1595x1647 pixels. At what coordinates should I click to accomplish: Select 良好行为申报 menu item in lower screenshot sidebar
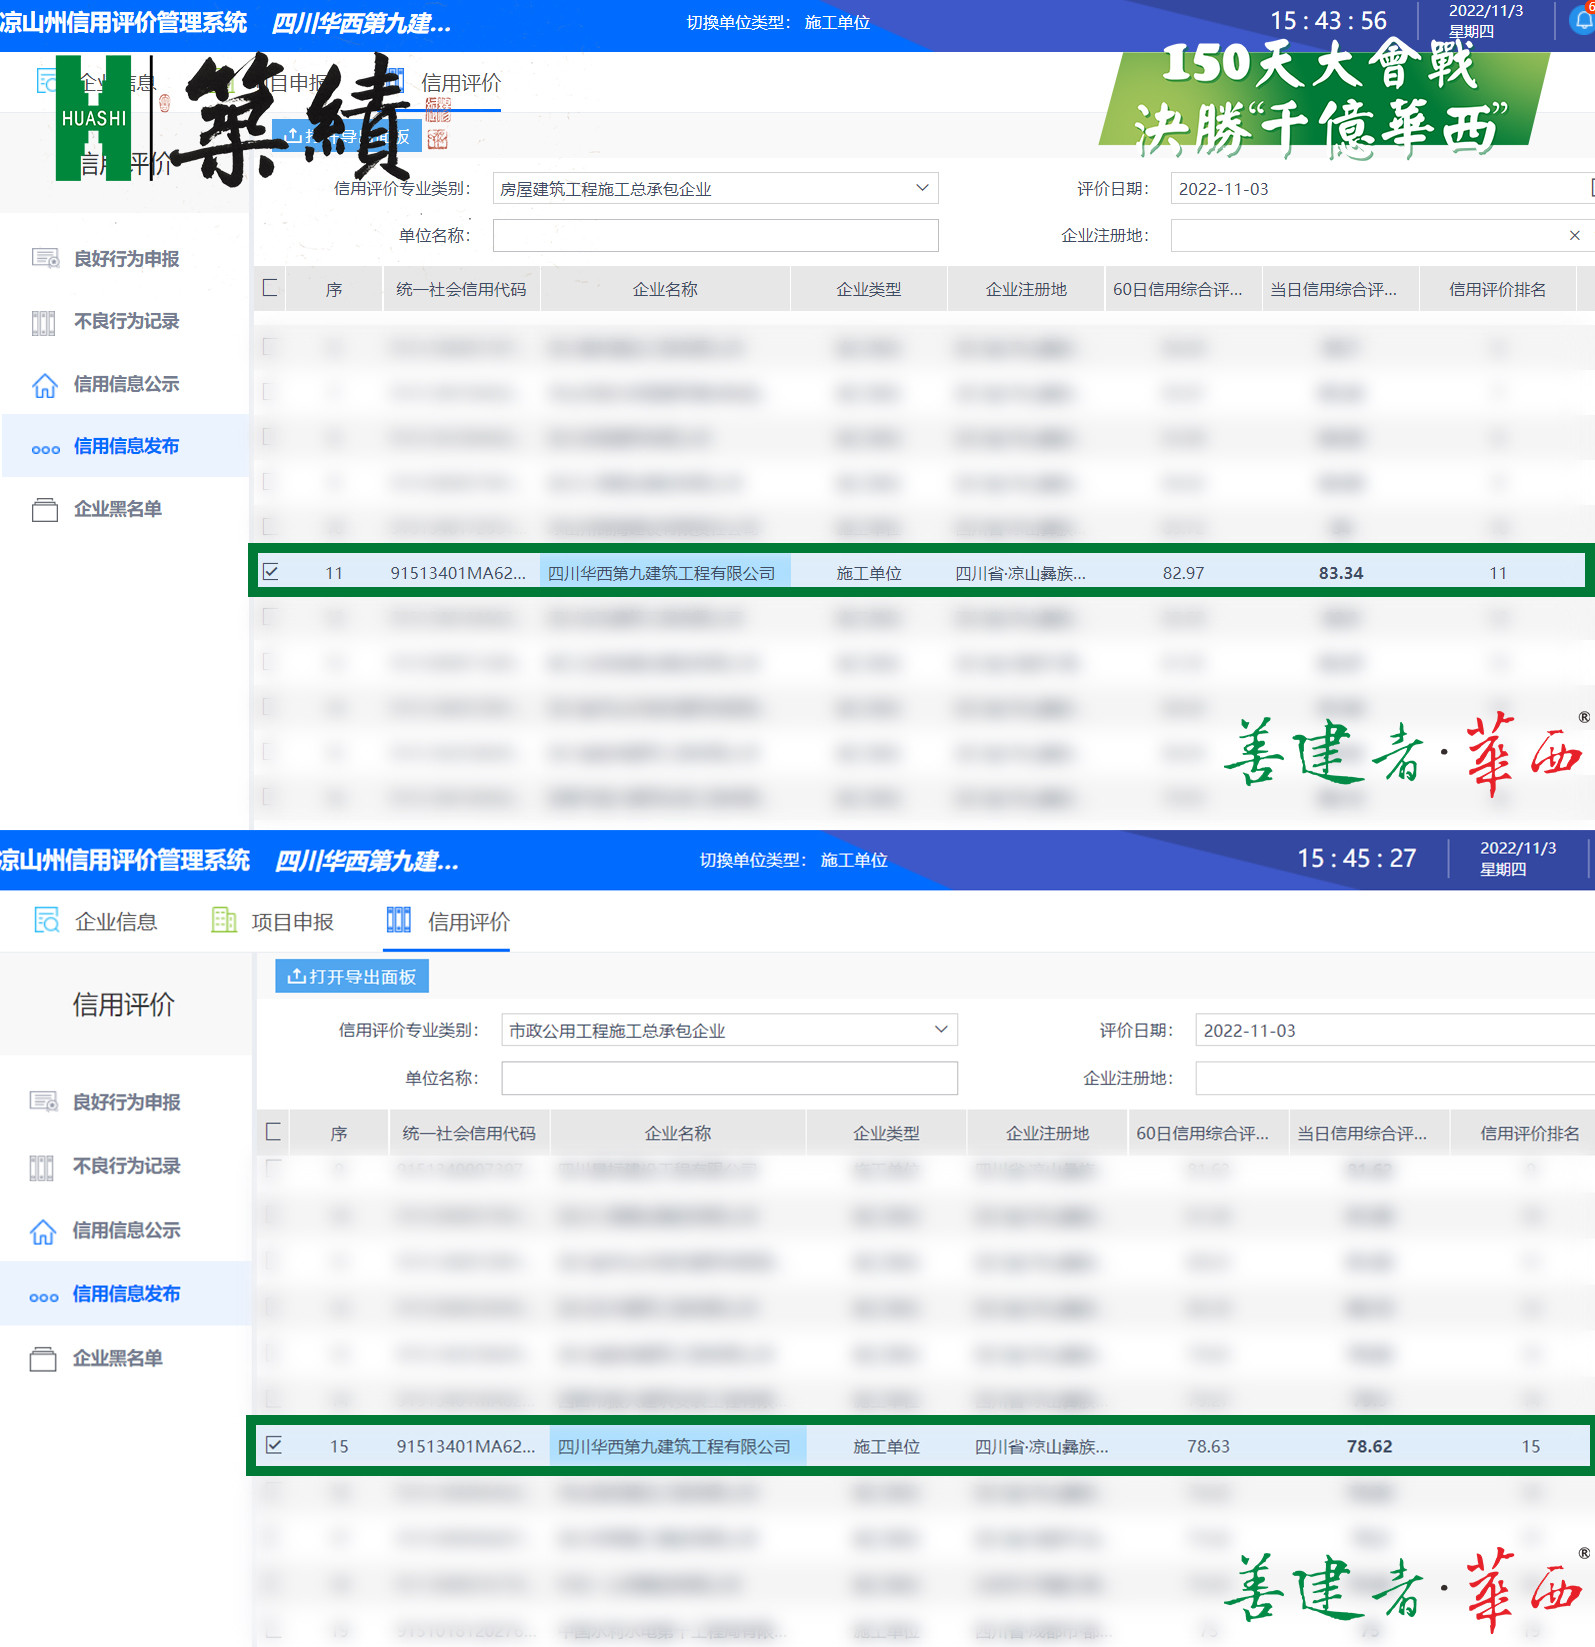pos(126,1102)
